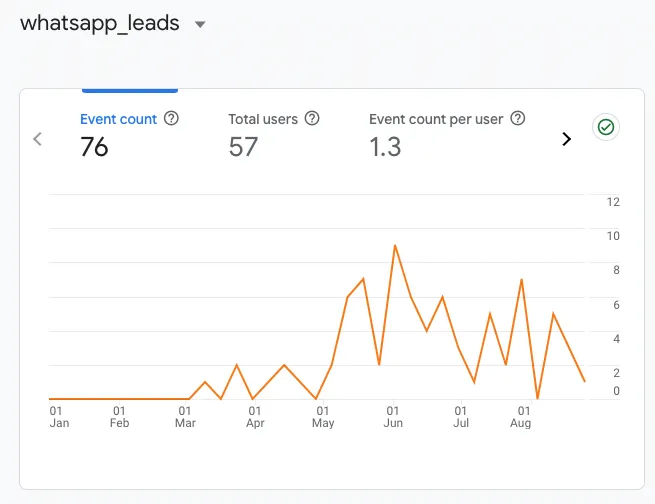
Task: Click help icon beside Total users
Action: tap(312, 119)
